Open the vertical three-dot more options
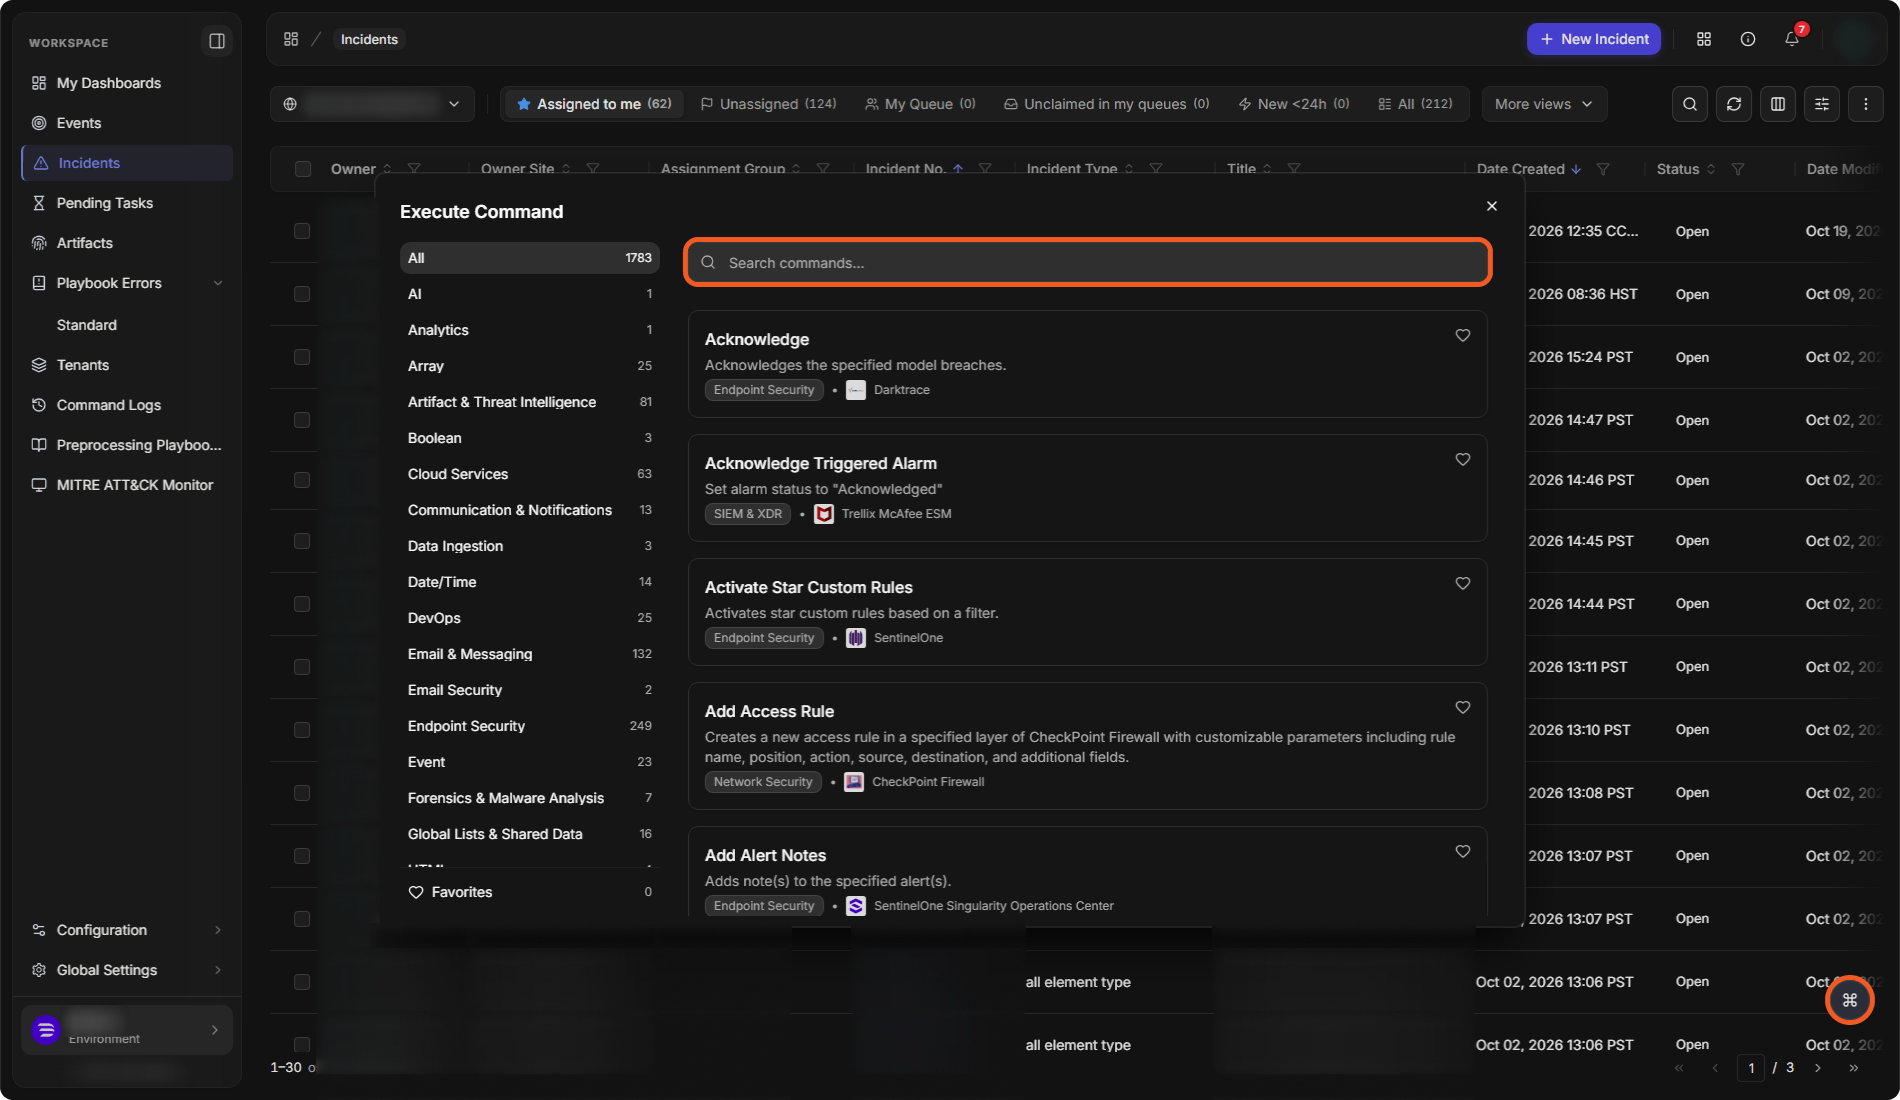This screenshot has width=1900, height=1100. point(1866,104)
